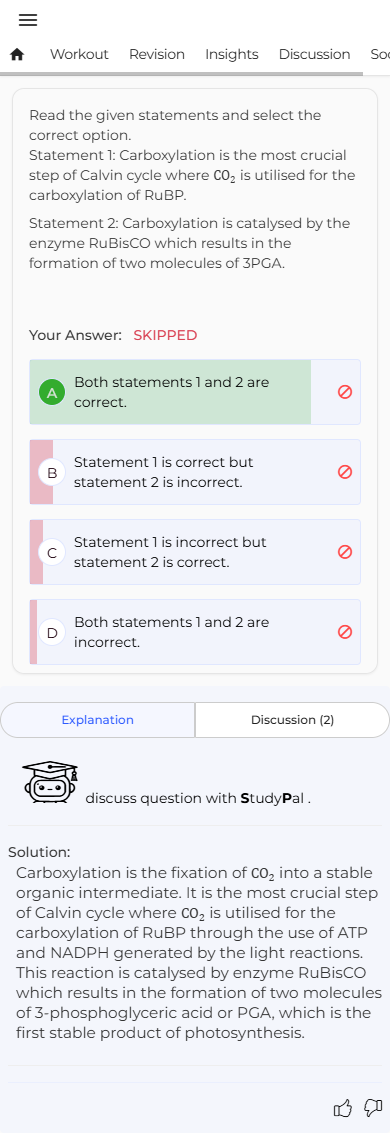Open the top Discussion tab
390x1133 pixels.
pyautogui.click(x=314, y=54)
